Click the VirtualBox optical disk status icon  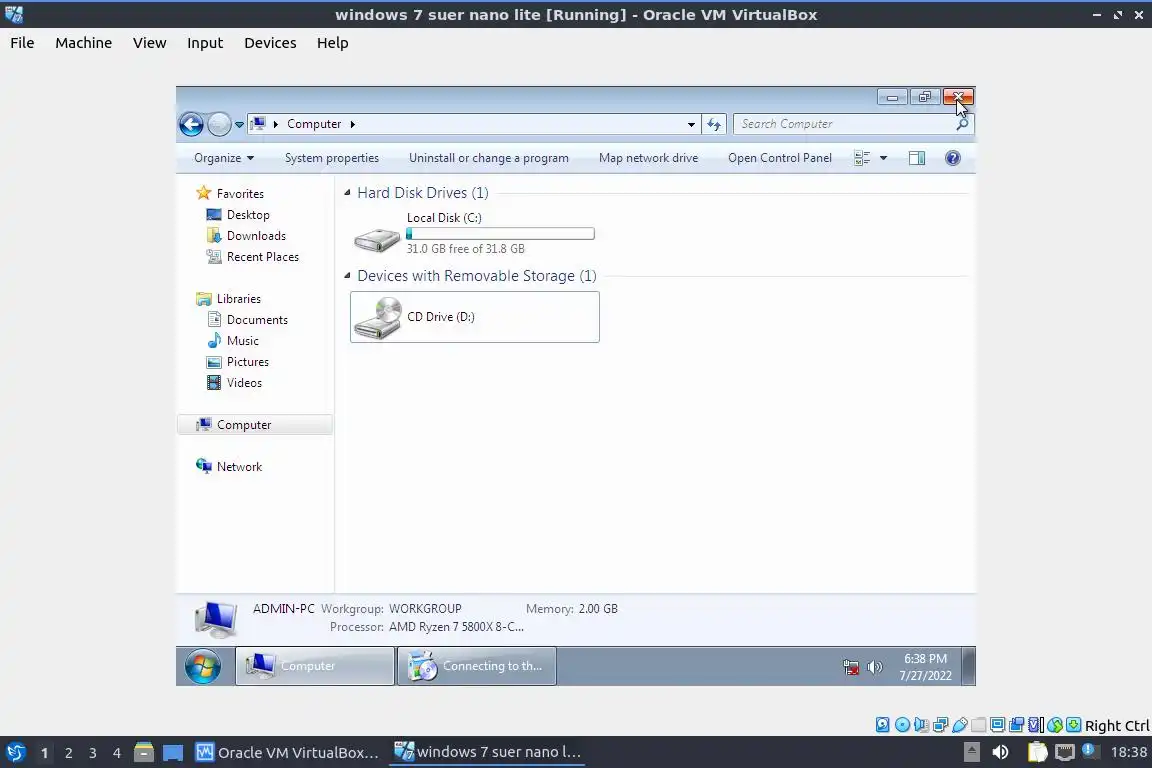[902, 725]
